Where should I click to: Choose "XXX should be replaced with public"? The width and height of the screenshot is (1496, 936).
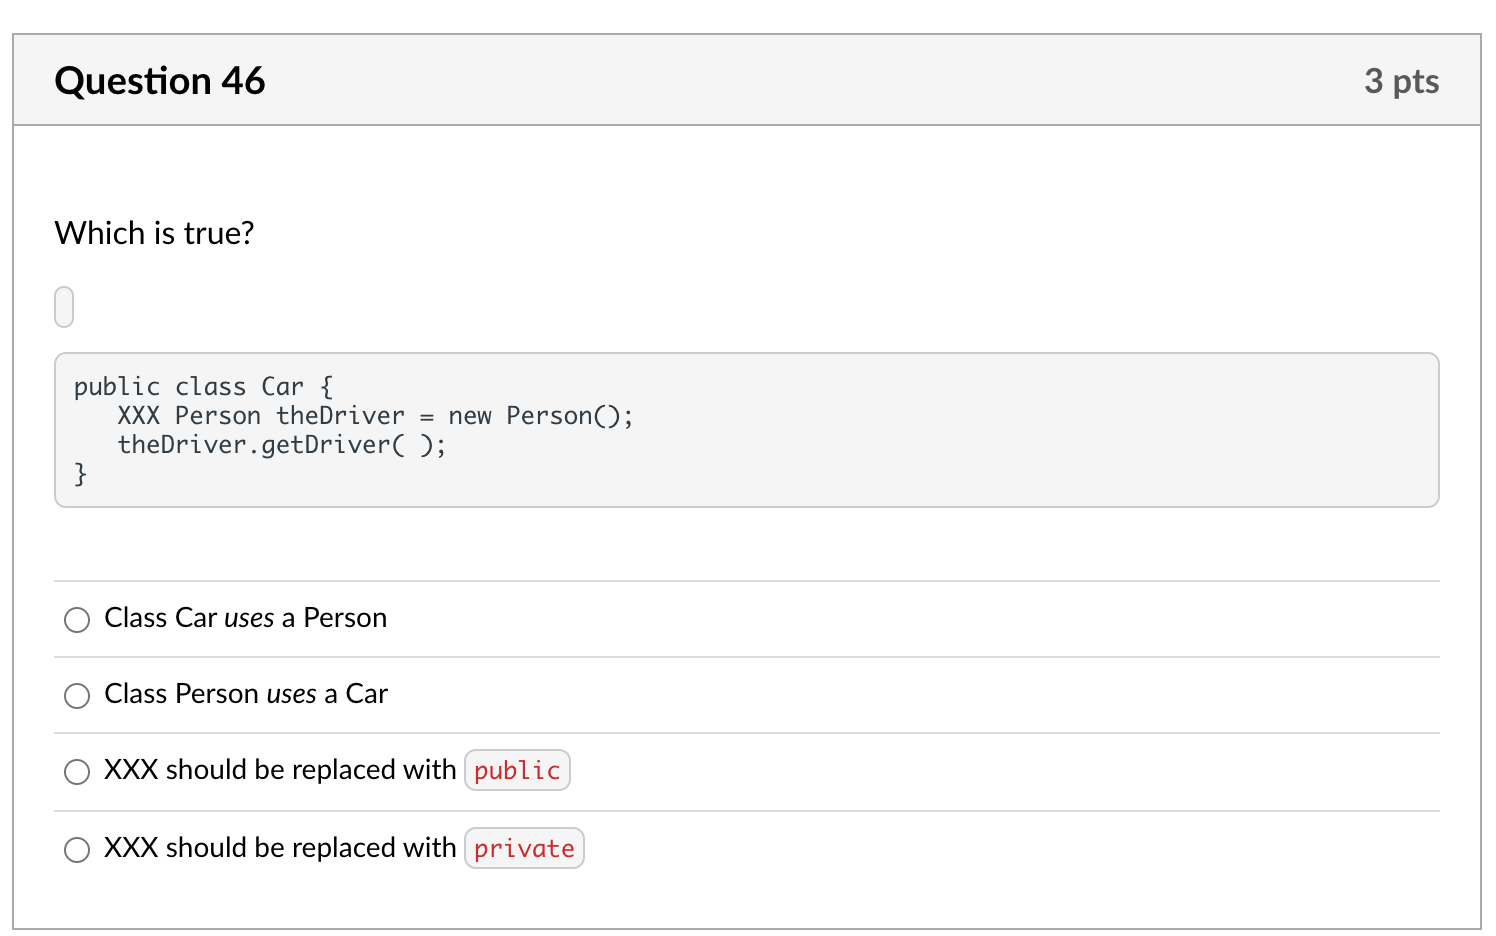(x=77, y=772)
